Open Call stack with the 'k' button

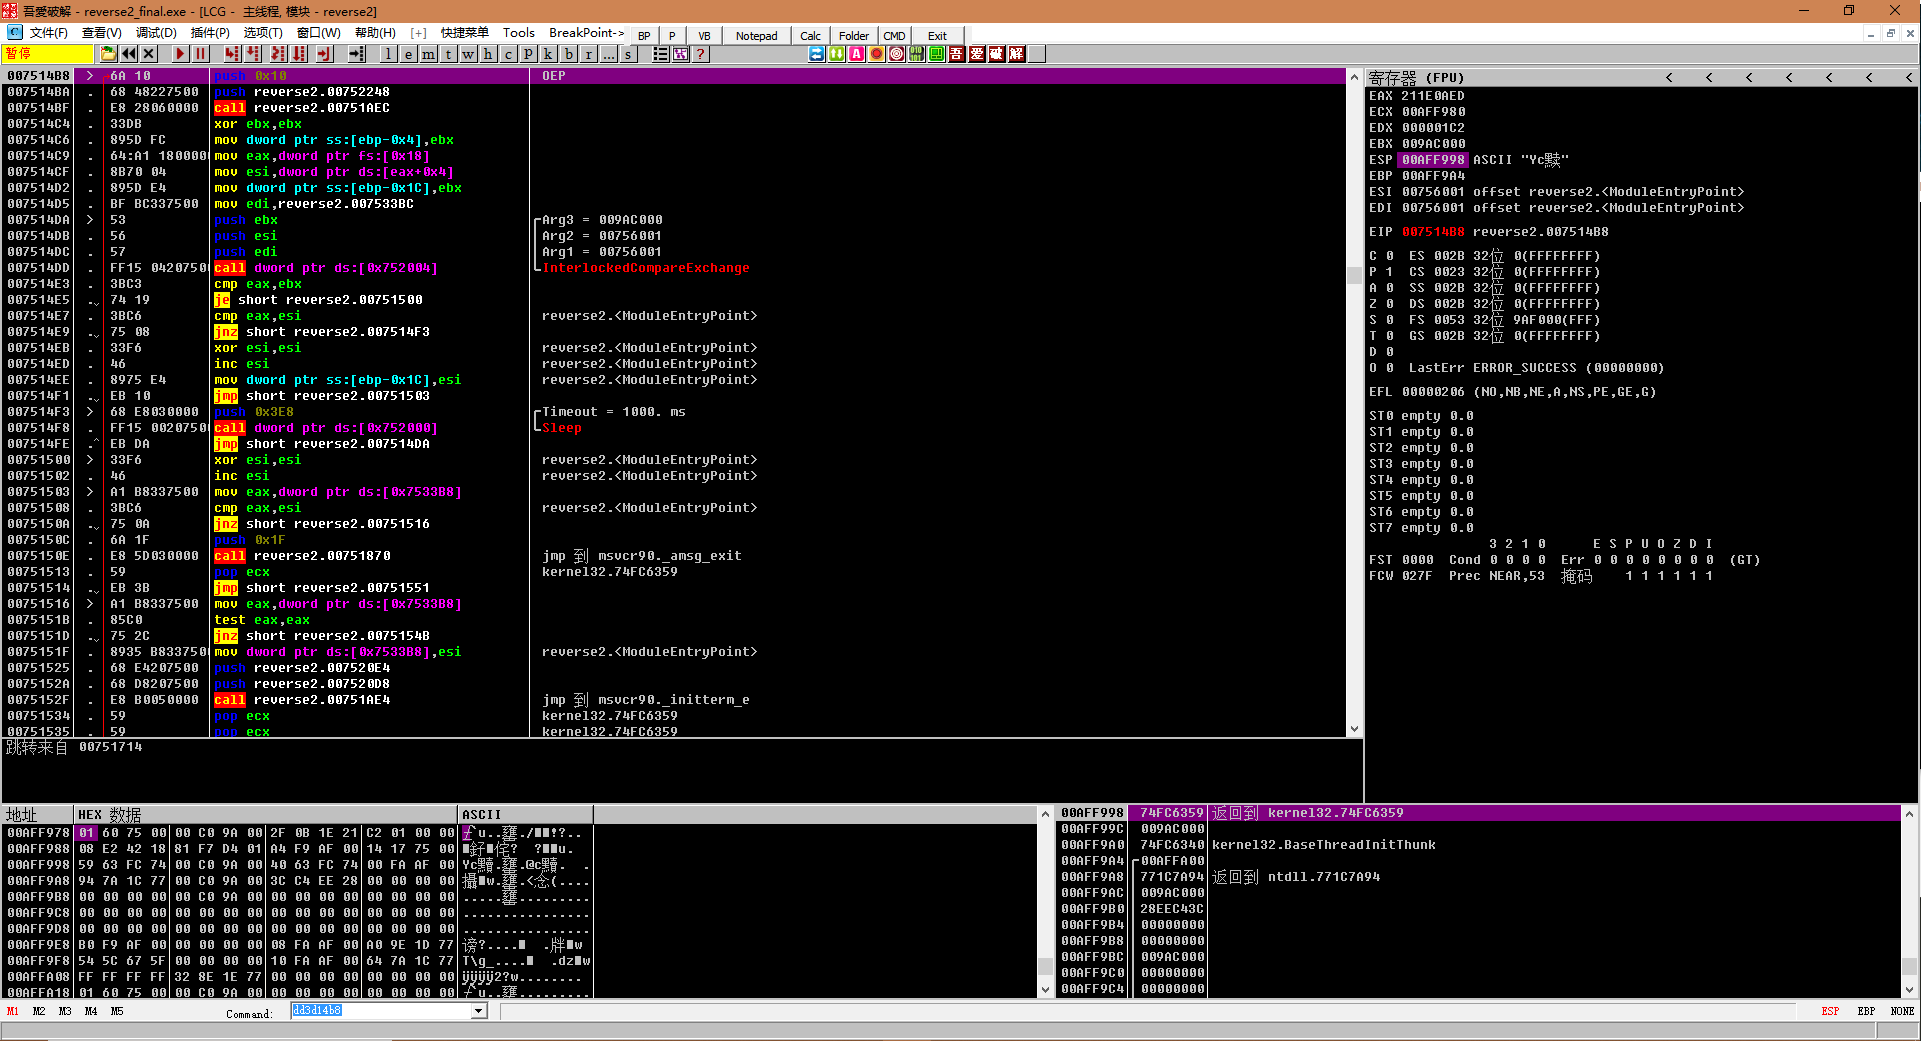pyautogui.click(x=548, y=54)
